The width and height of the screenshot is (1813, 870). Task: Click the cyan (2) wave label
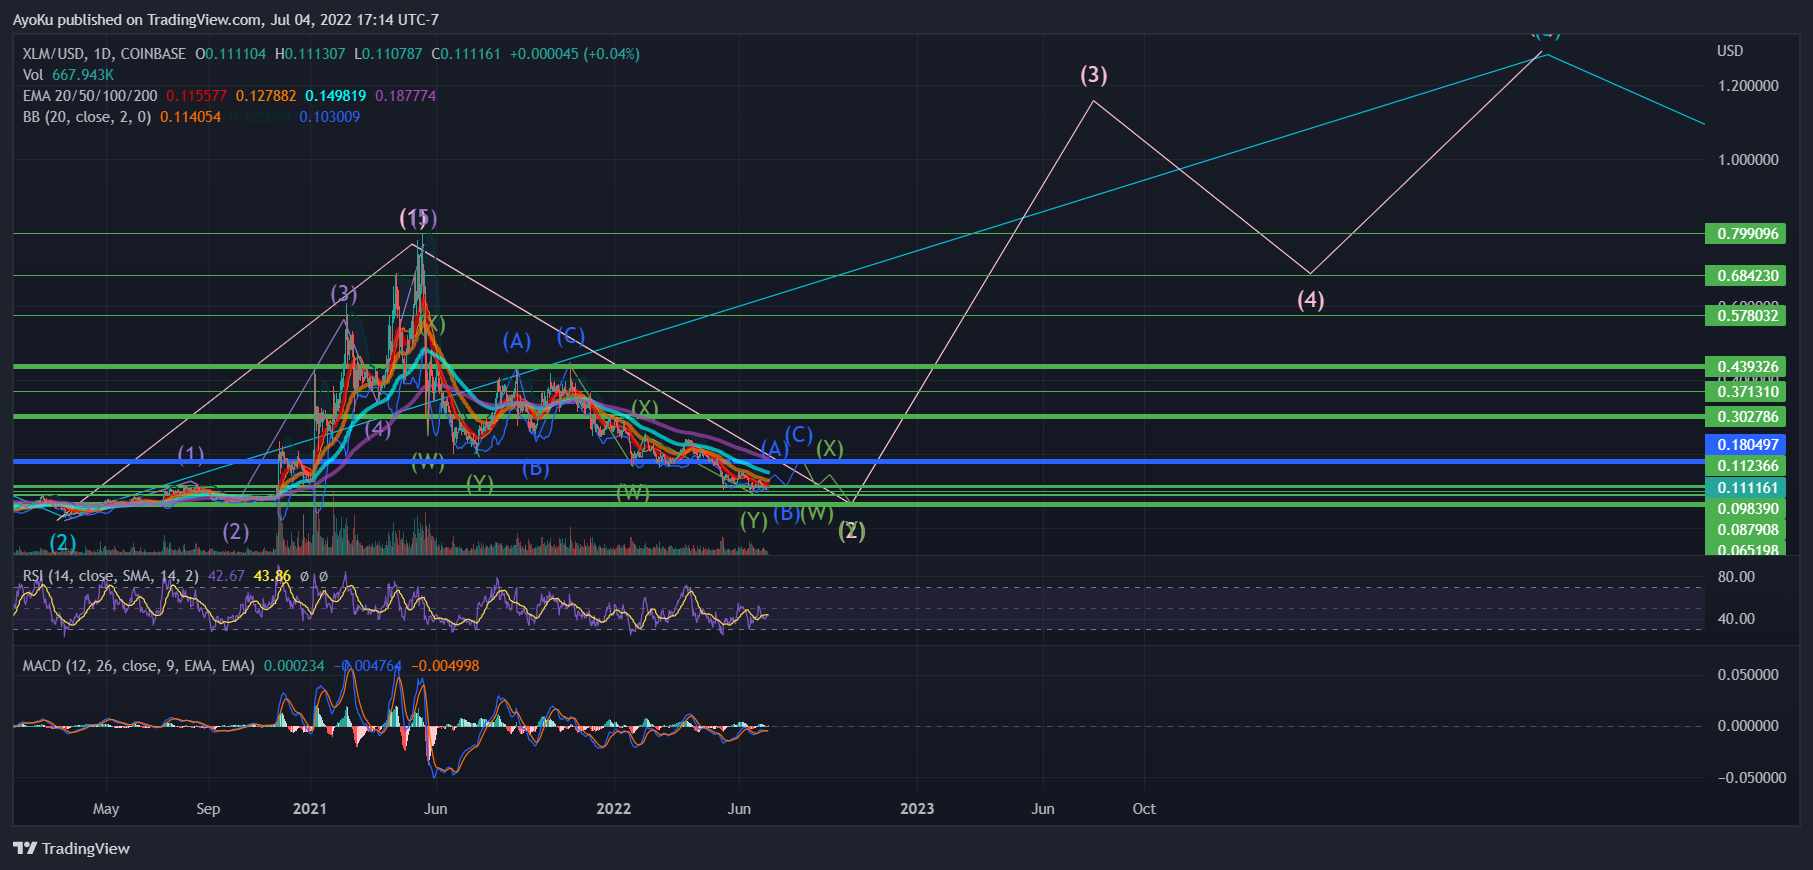(63, 542)
